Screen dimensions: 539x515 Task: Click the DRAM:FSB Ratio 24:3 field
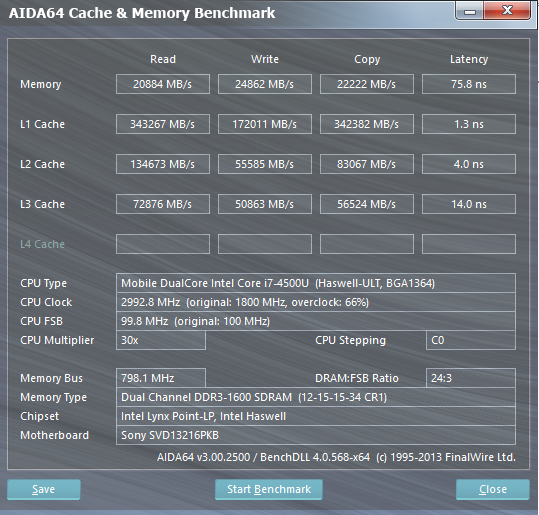(x=471, y=378)
